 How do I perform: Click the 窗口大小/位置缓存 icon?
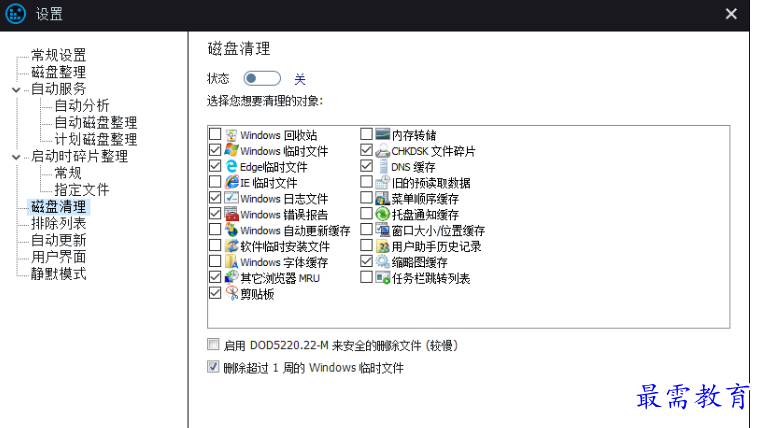coord(382,230)
